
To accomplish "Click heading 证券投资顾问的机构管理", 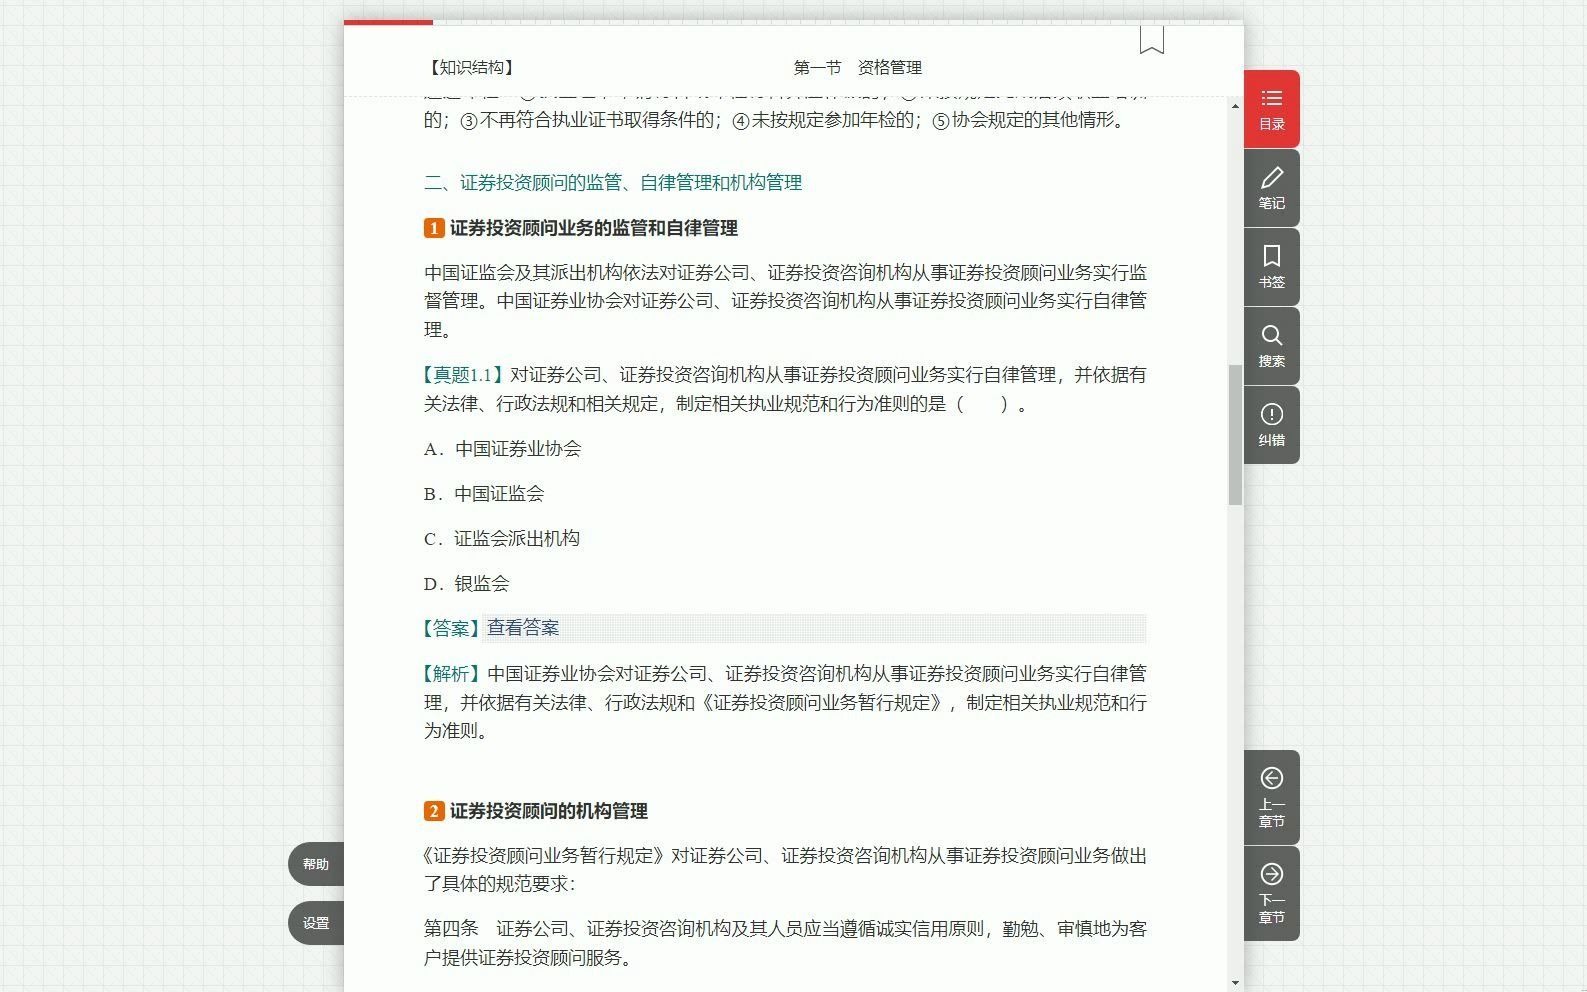I will (x=549, y=811).
